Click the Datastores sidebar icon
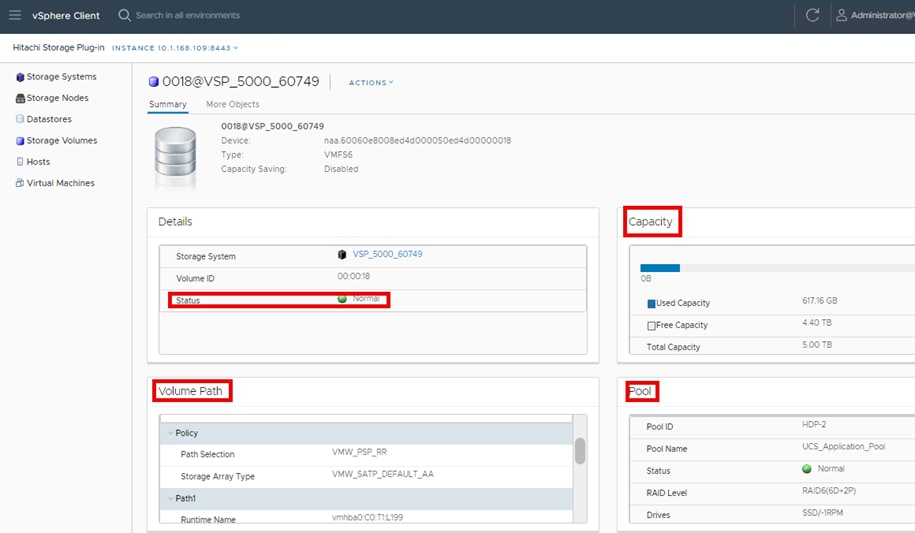 click(20, 119)
